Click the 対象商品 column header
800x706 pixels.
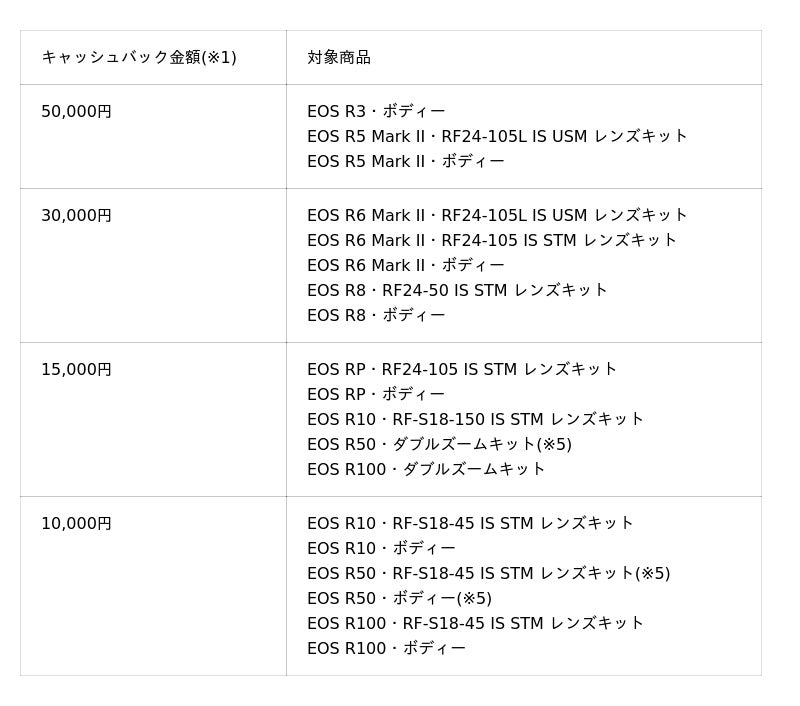pyautogui.click(x=339, y=57)
